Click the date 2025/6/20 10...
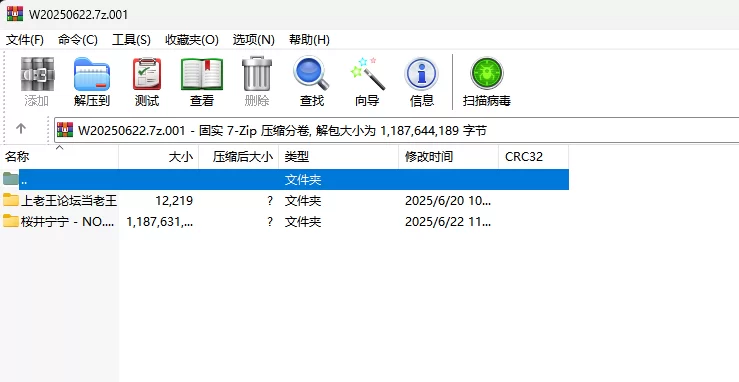 (x=448, y=201)
